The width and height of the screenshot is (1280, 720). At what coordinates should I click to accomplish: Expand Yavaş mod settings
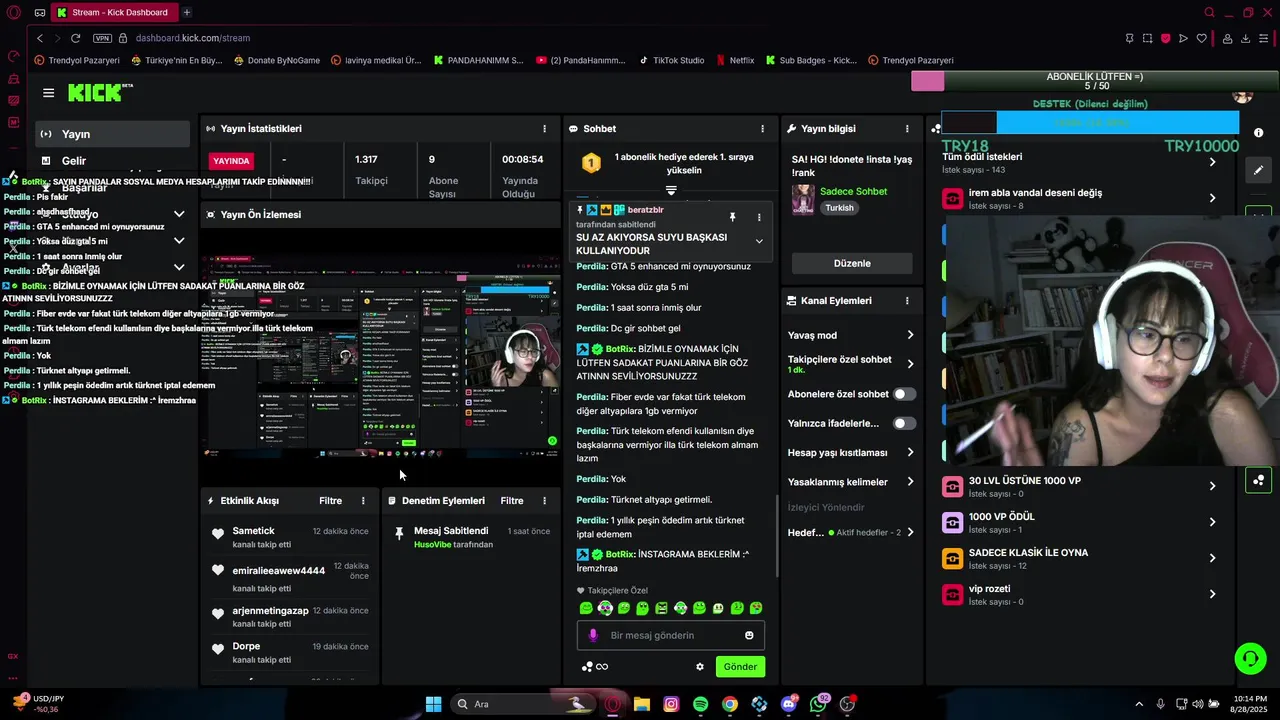851,335
